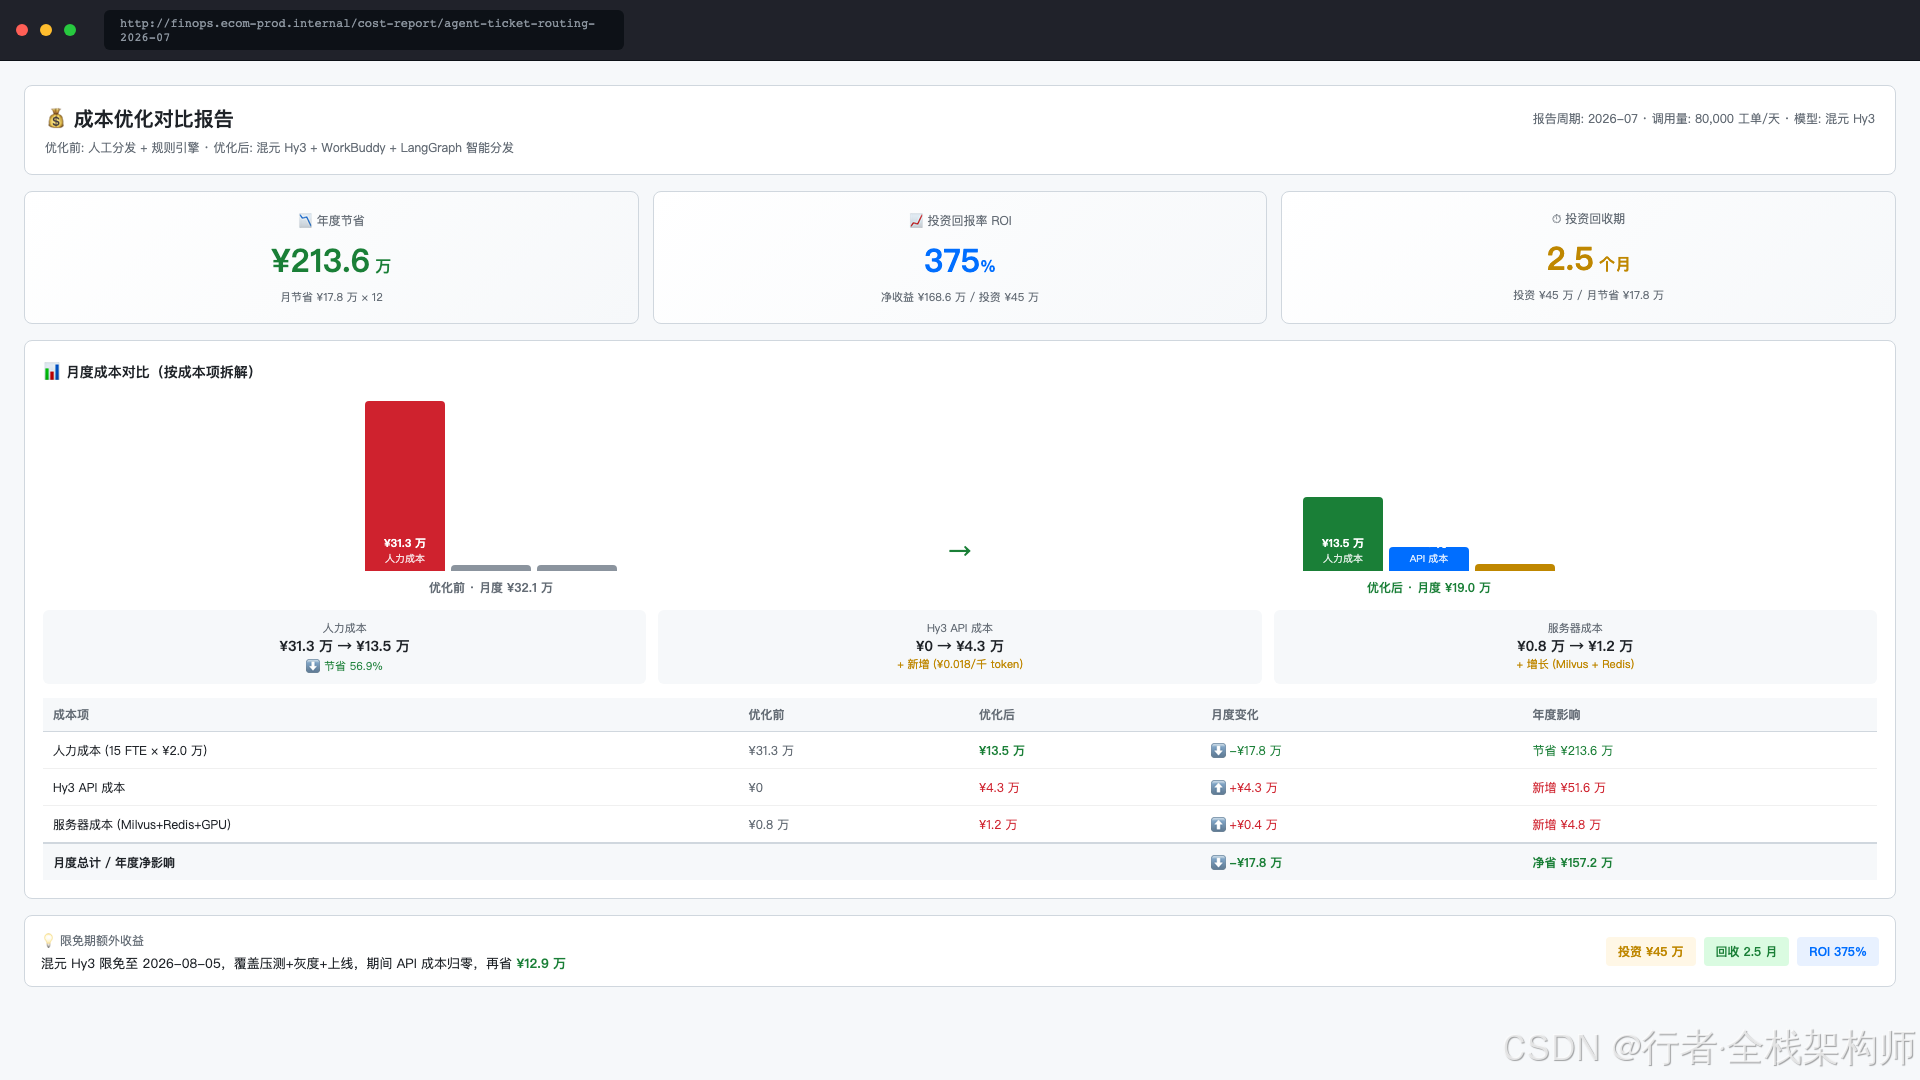
Task: Click the 成本优化对比报告 title
Action: [153, 119]
